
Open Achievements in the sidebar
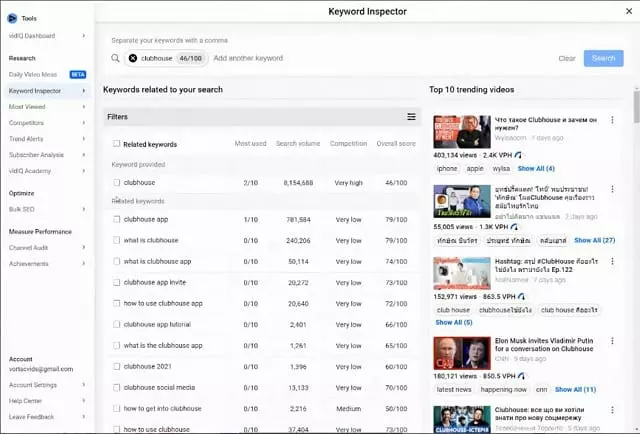[29, 264]
